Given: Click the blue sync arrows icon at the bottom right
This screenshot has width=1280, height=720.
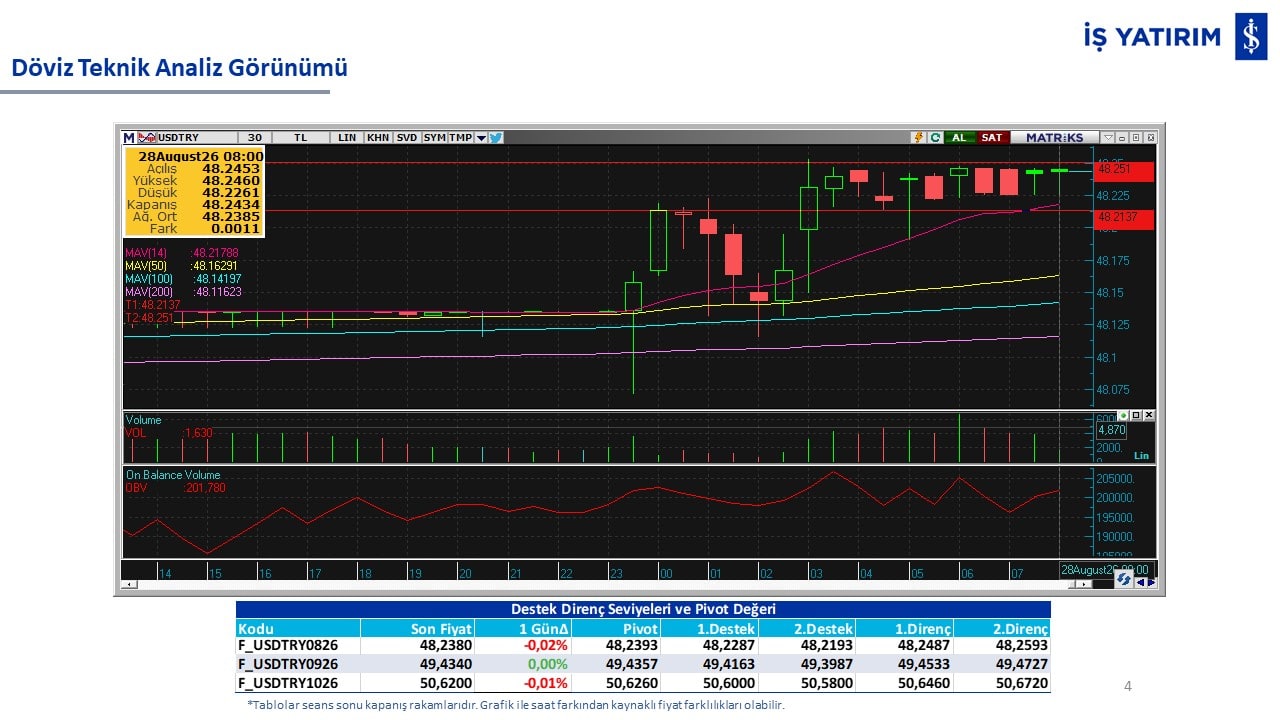Looking at the screenshot, I should click(x=1124, y=579).
